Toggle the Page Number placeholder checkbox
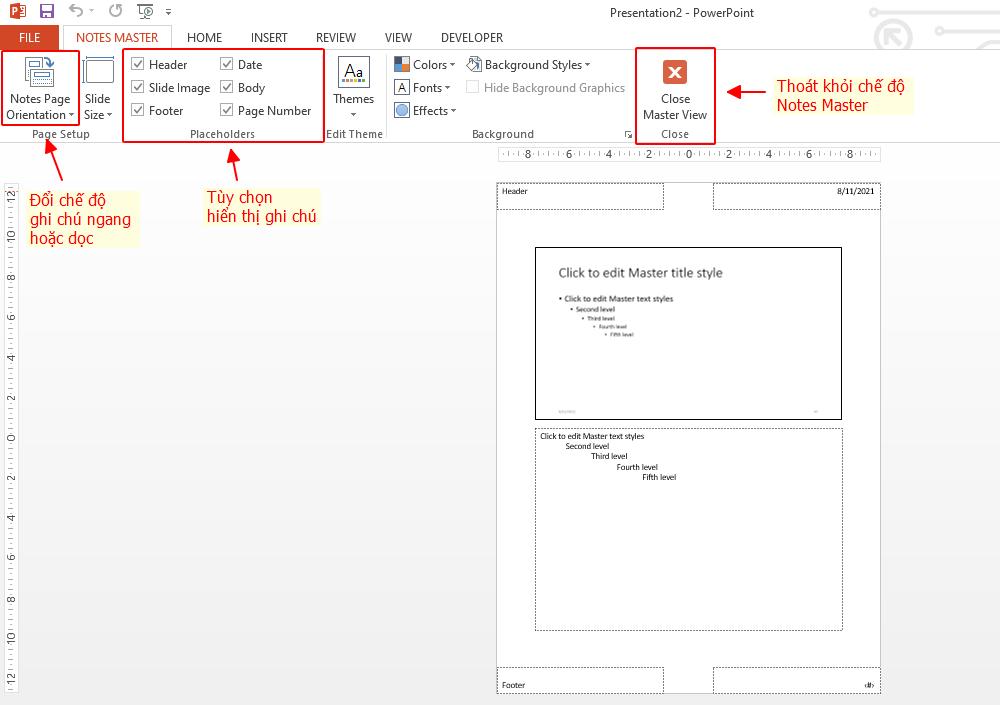This screenshot has height=705, width=1000. point(226,110)
